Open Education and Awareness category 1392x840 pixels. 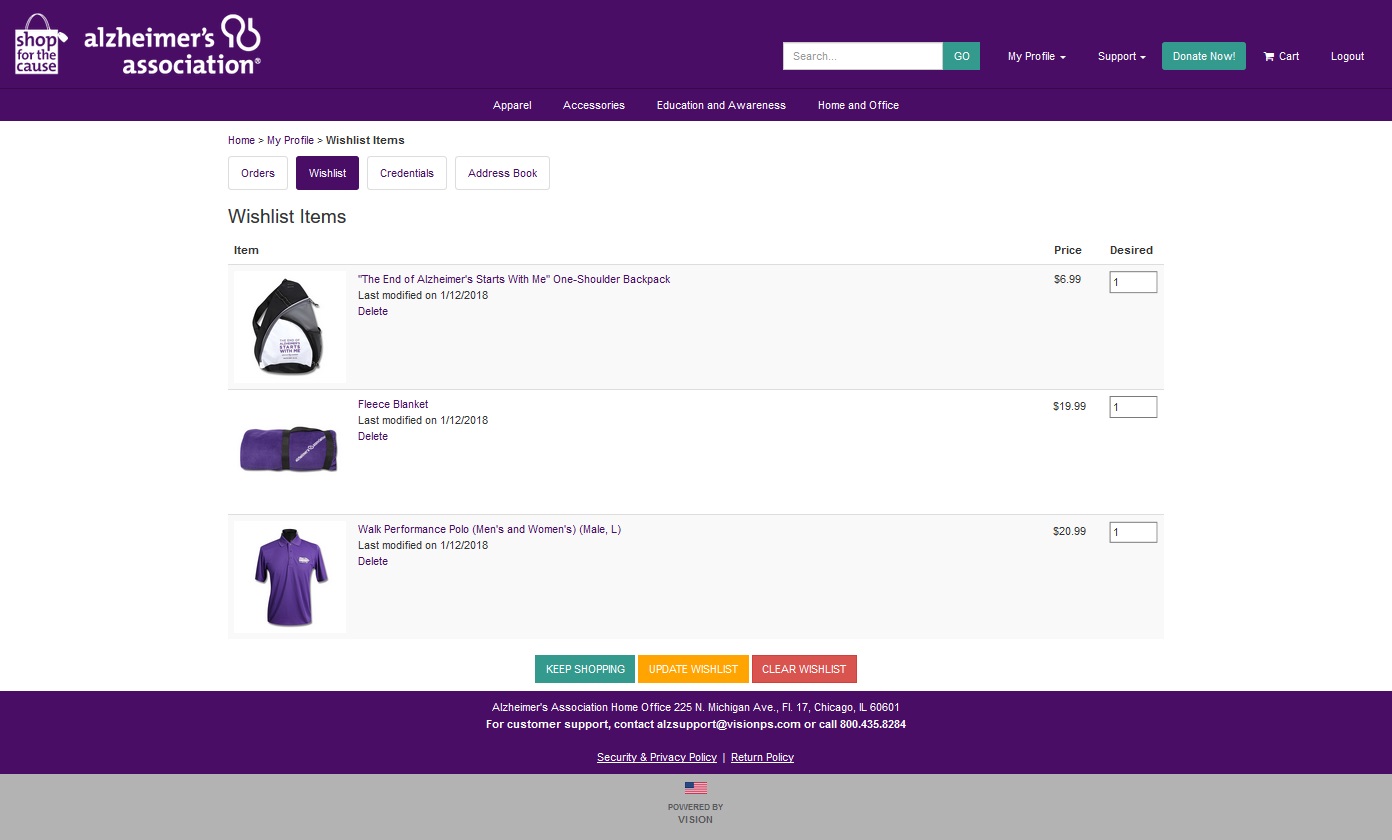[721, 105]
